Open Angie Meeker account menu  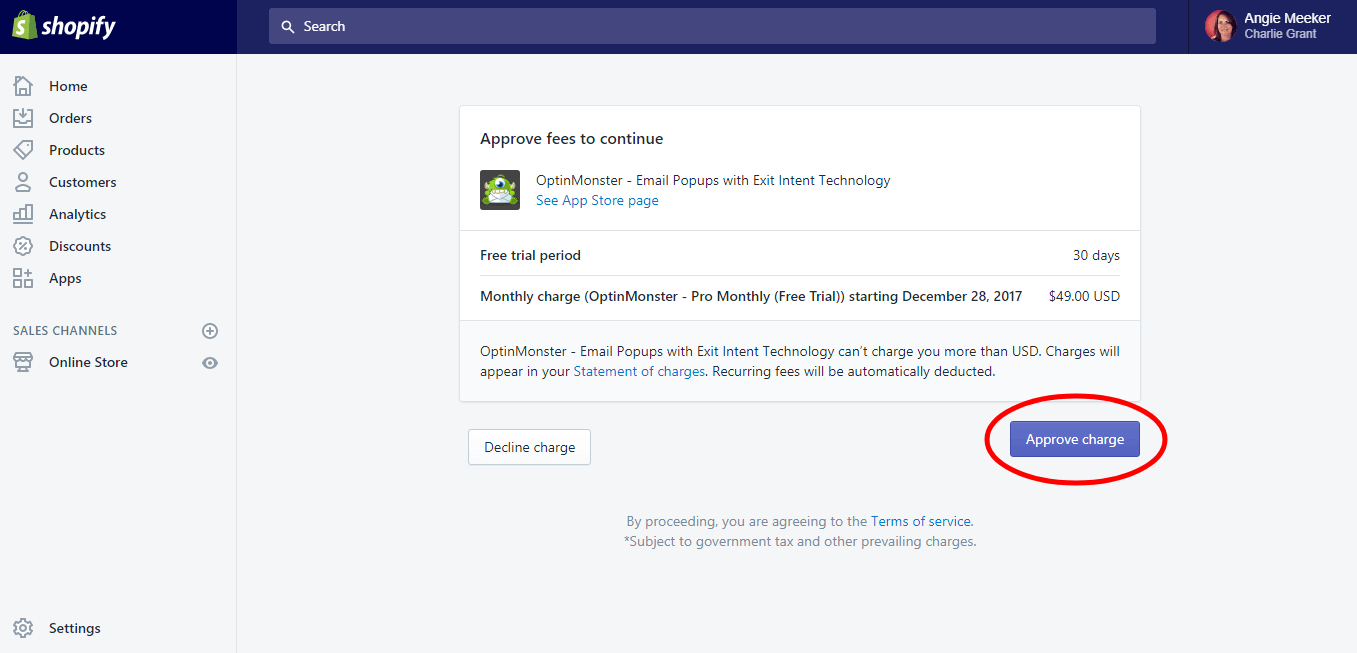coord(1272,26)
